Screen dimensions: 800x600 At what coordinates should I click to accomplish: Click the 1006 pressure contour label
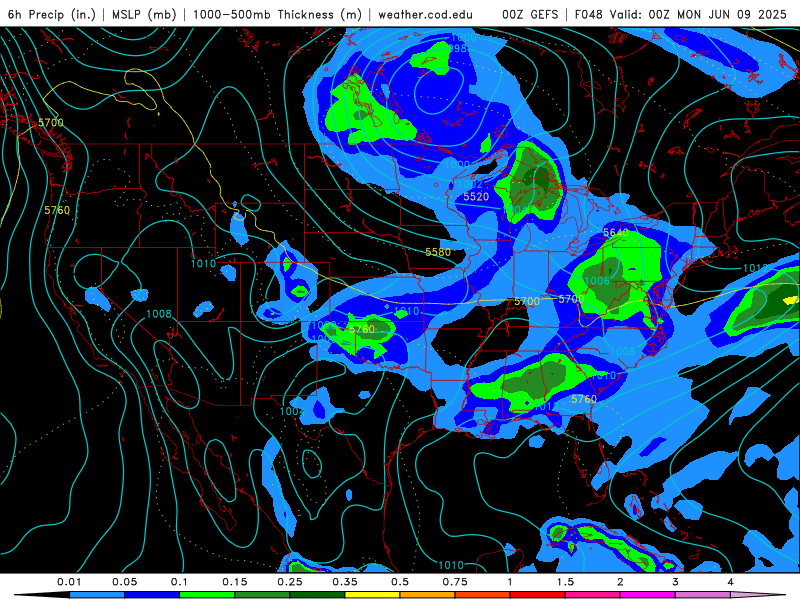597,281
